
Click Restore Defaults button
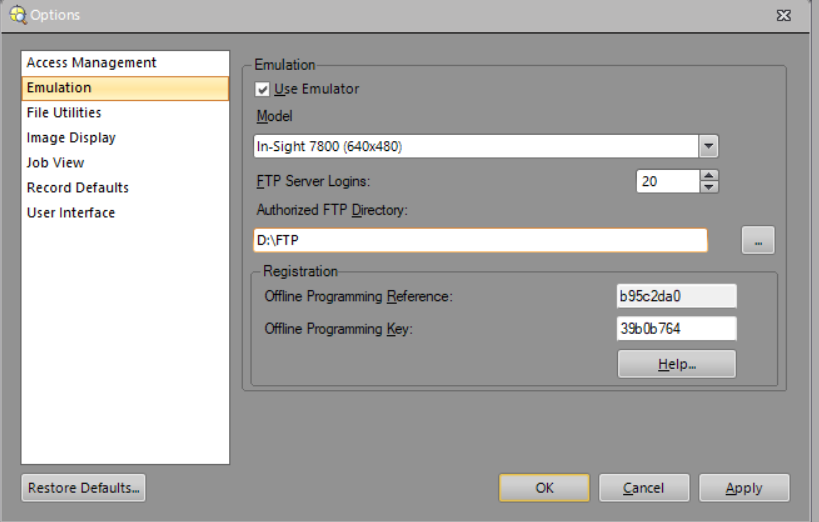point(84,488)
